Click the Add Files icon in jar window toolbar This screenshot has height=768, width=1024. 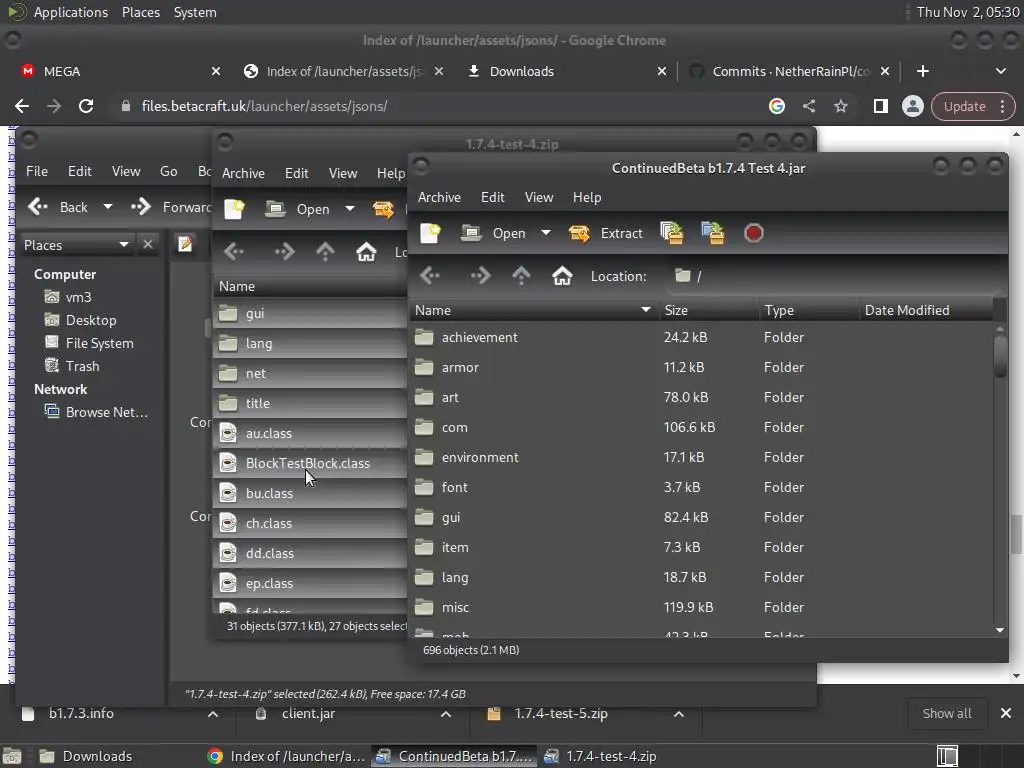pyautogui.click(x=672, y=233)
